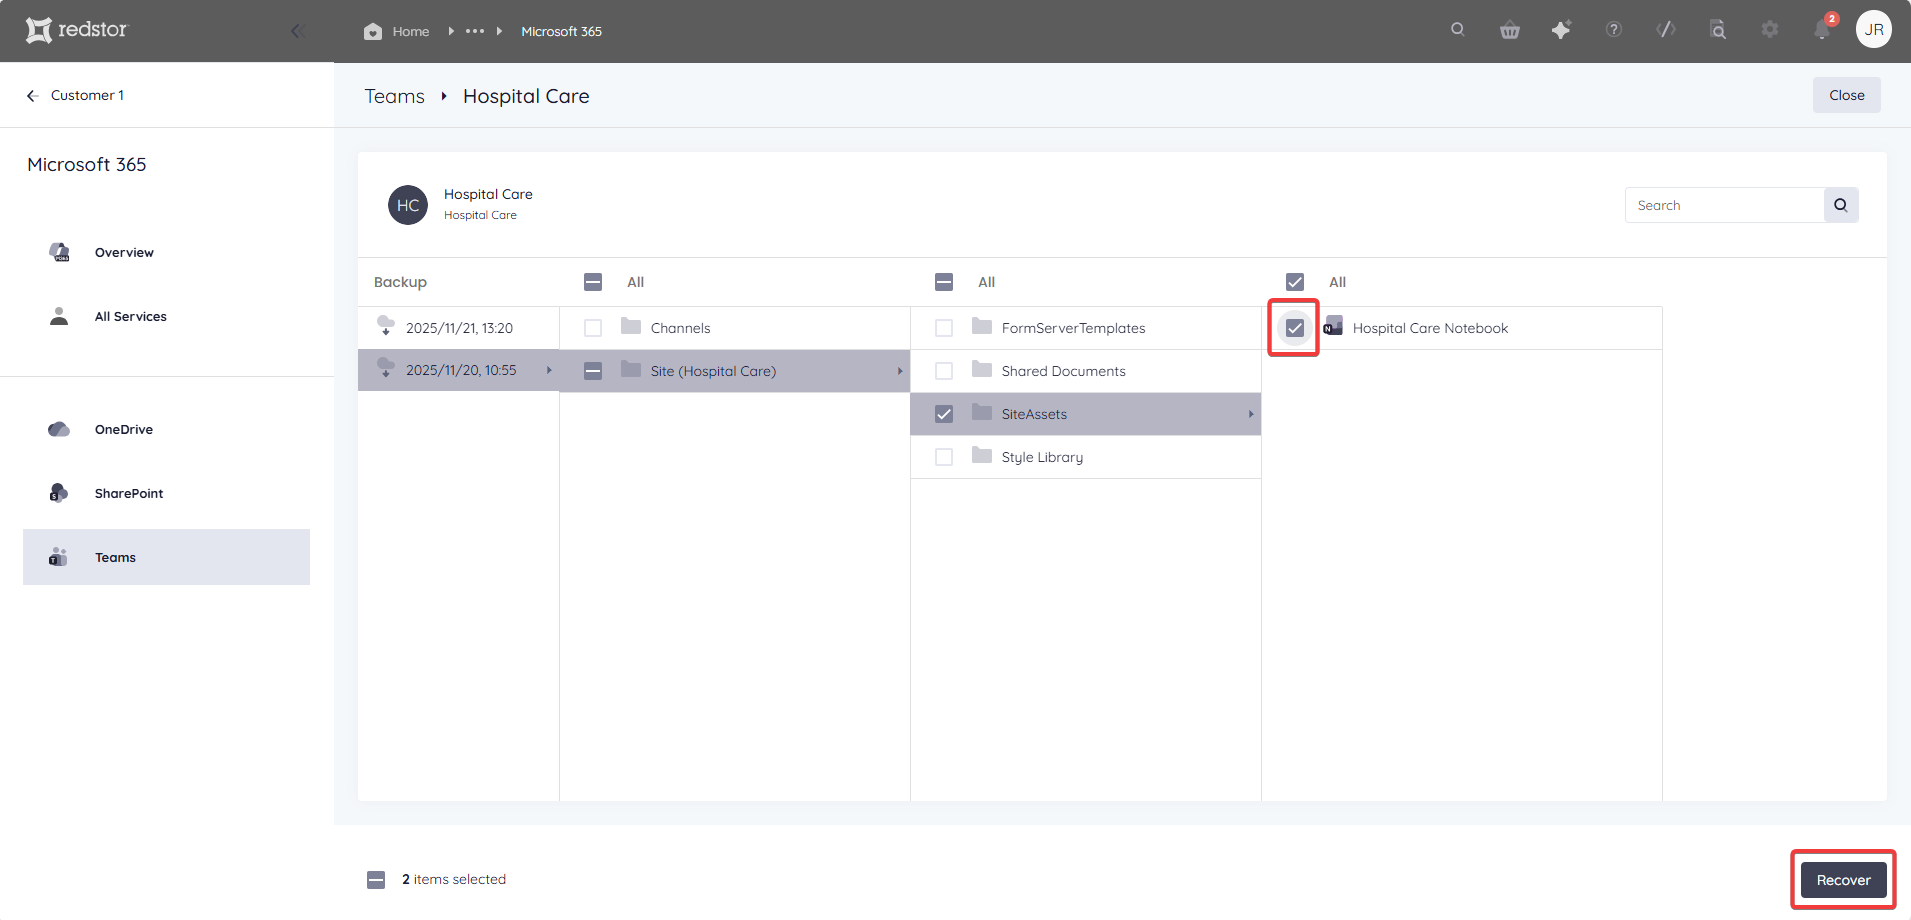Click Customer 1 back link

pyautogui.click(x=87, y=95)
